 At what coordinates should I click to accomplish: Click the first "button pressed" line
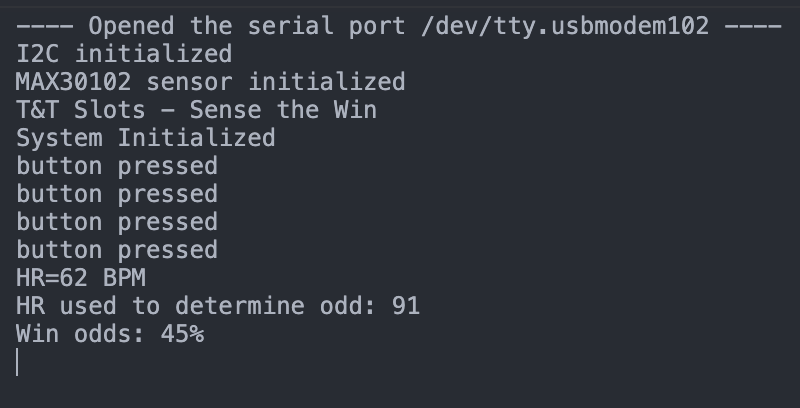click(x=116, y=165)
